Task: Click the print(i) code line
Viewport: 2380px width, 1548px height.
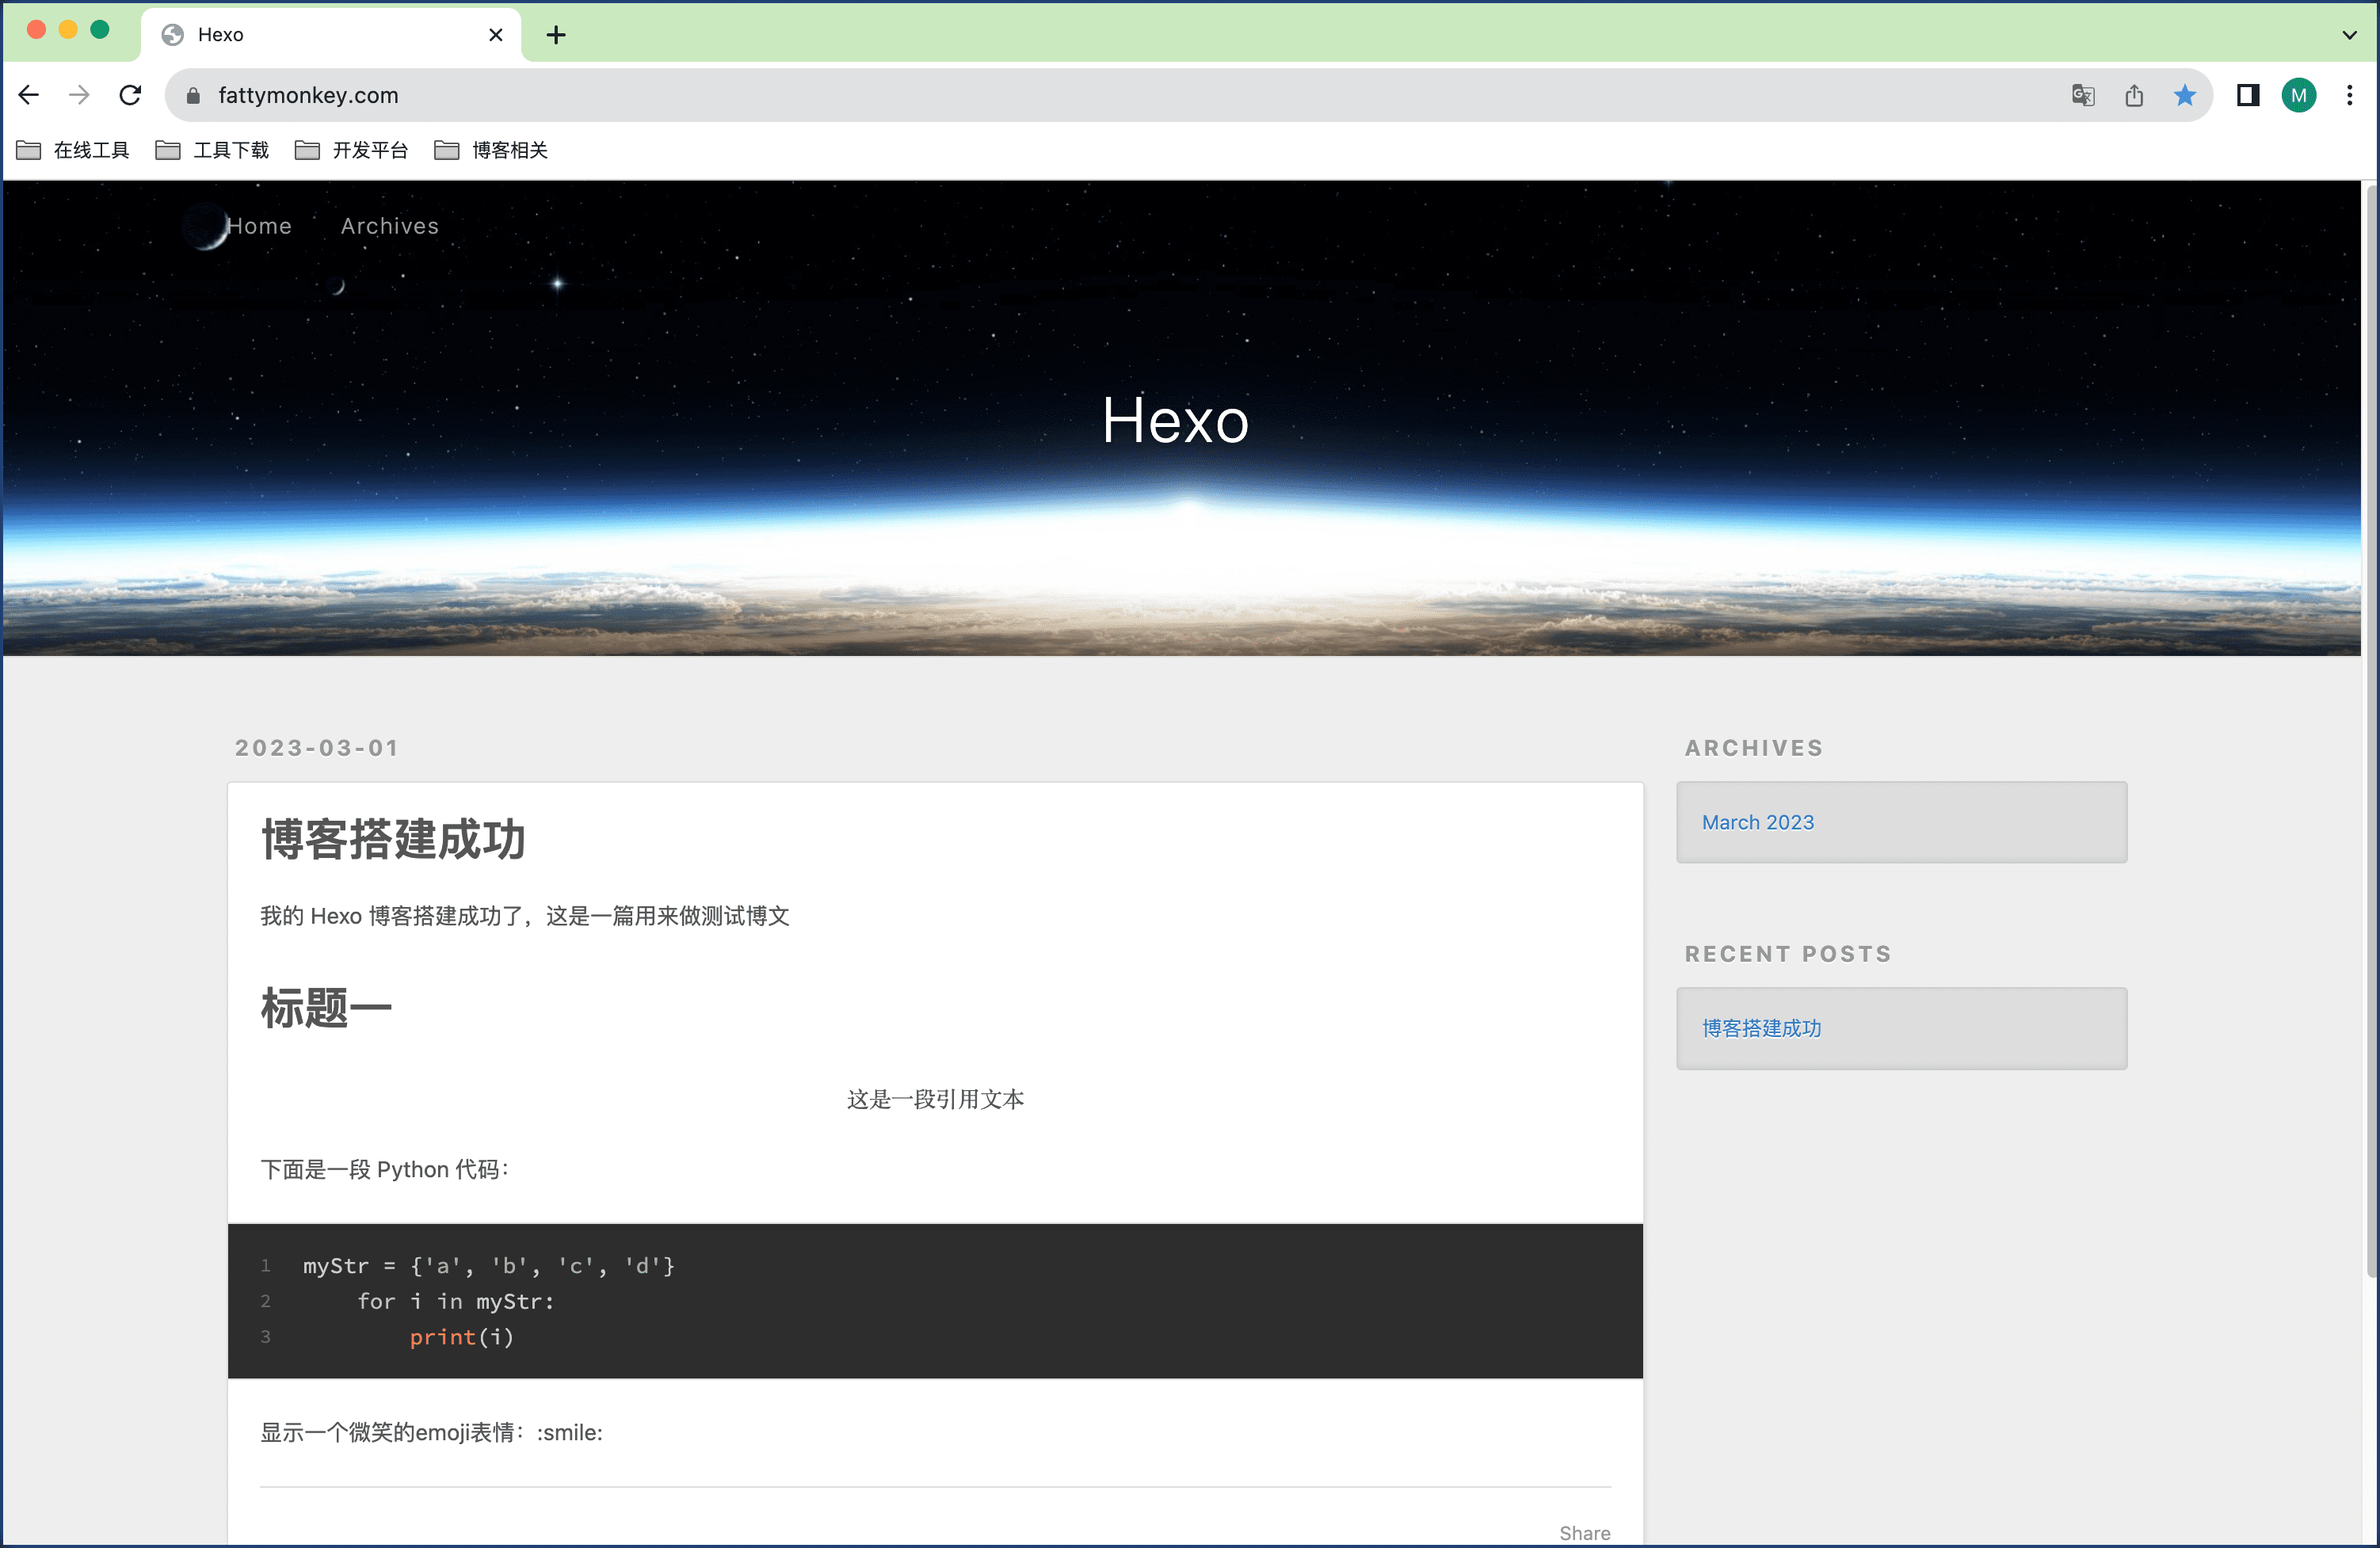Action: [461, 1337]
